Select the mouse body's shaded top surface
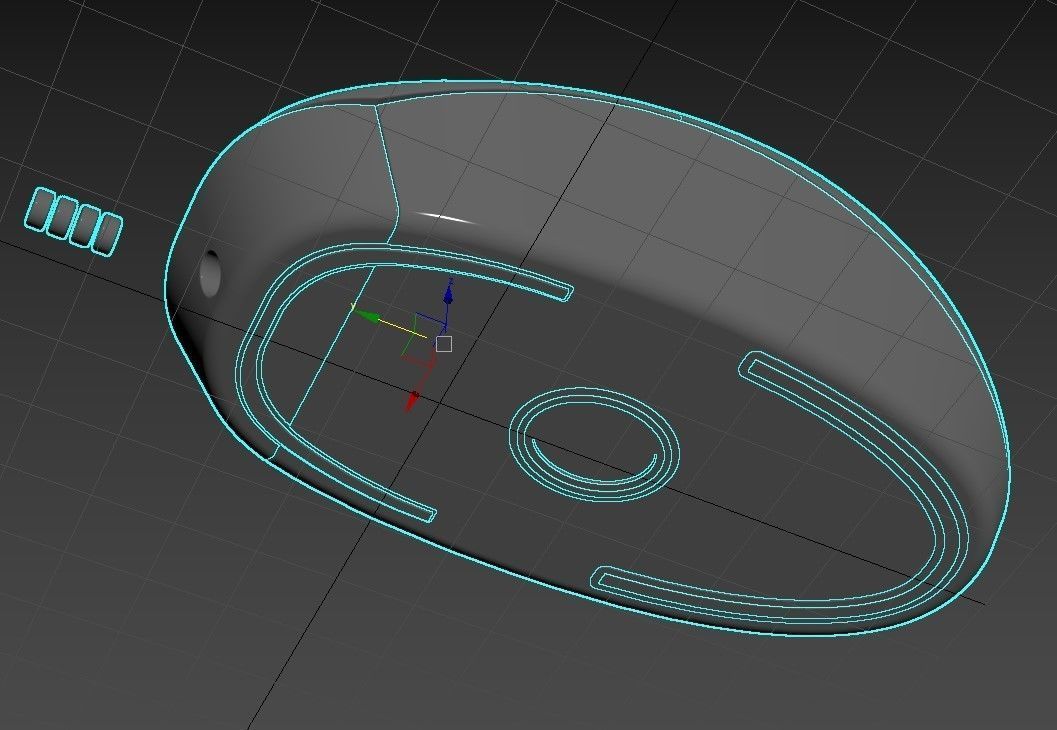The width and height of the screenshot is (1057, 730). [674, 202]
